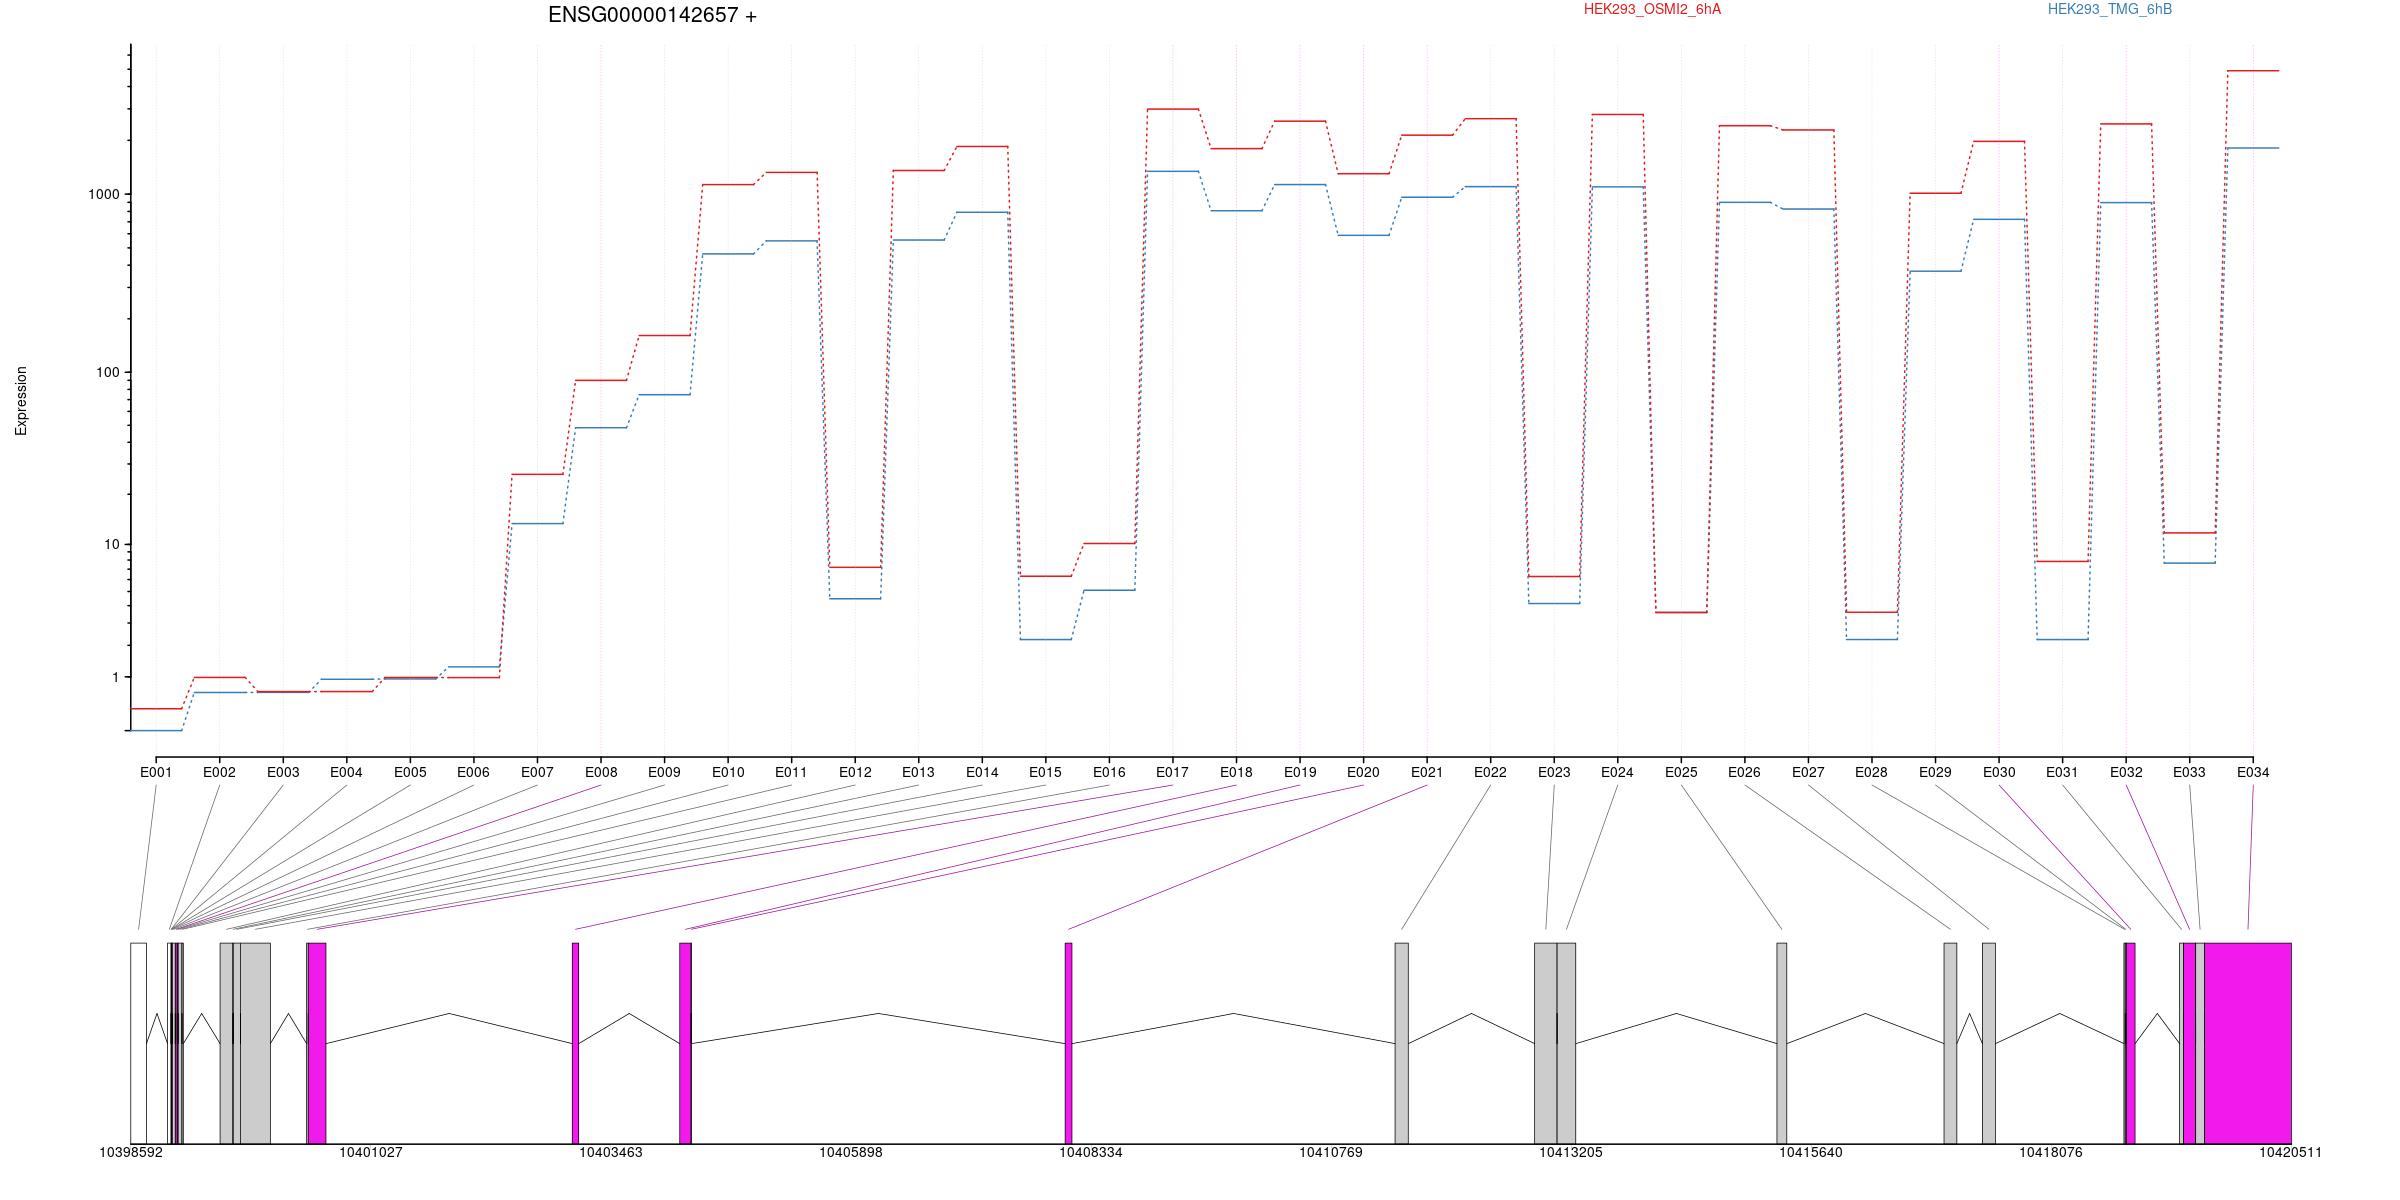Click genomic coordinate 10410769

1331,1153
